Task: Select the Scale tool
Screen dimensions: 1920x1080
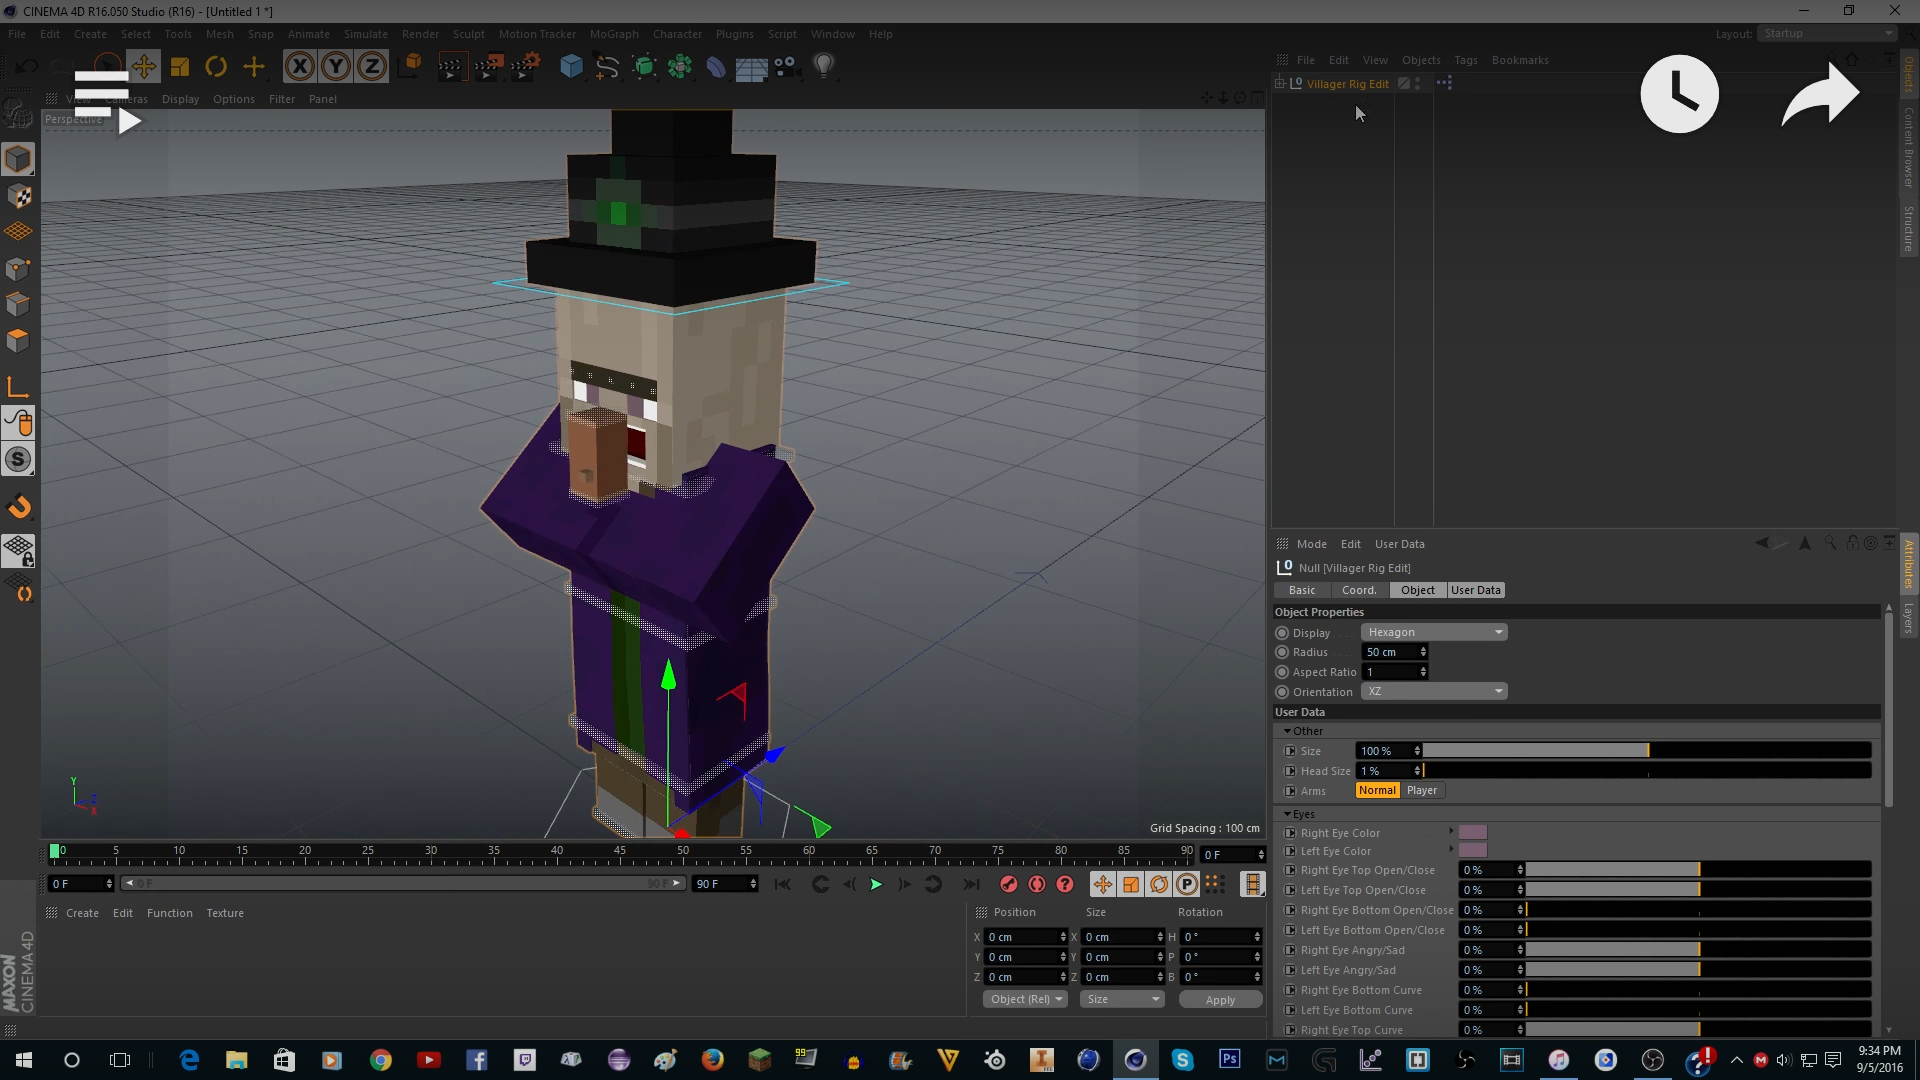Action: click(180, 67)
